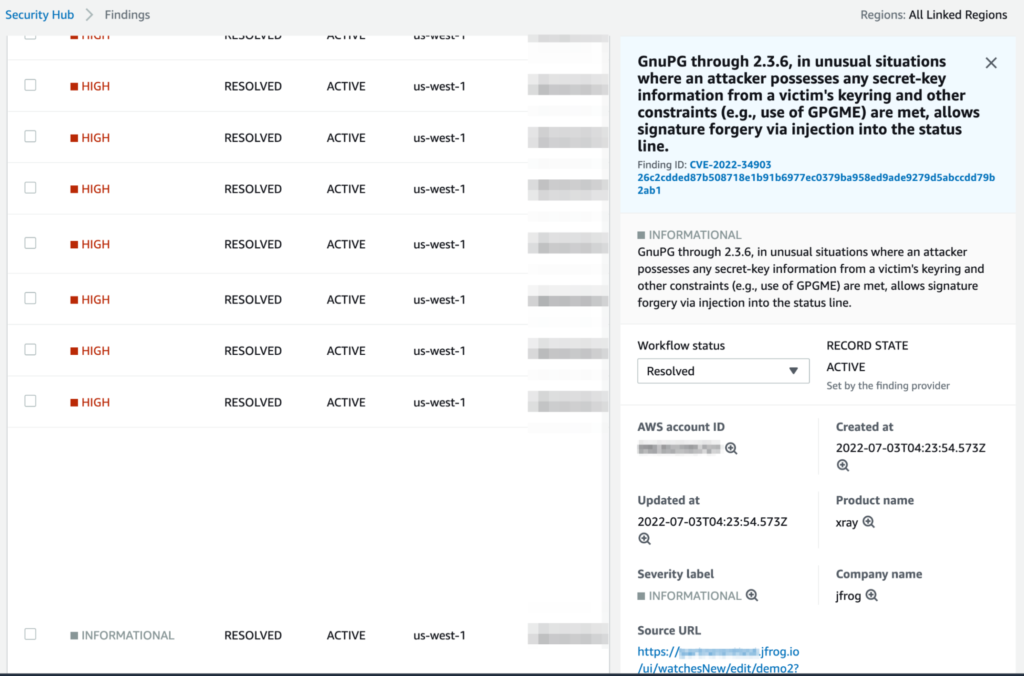
Task: Select checkbox of the INFORMATIONAL finding row
Action: [30, 634]
